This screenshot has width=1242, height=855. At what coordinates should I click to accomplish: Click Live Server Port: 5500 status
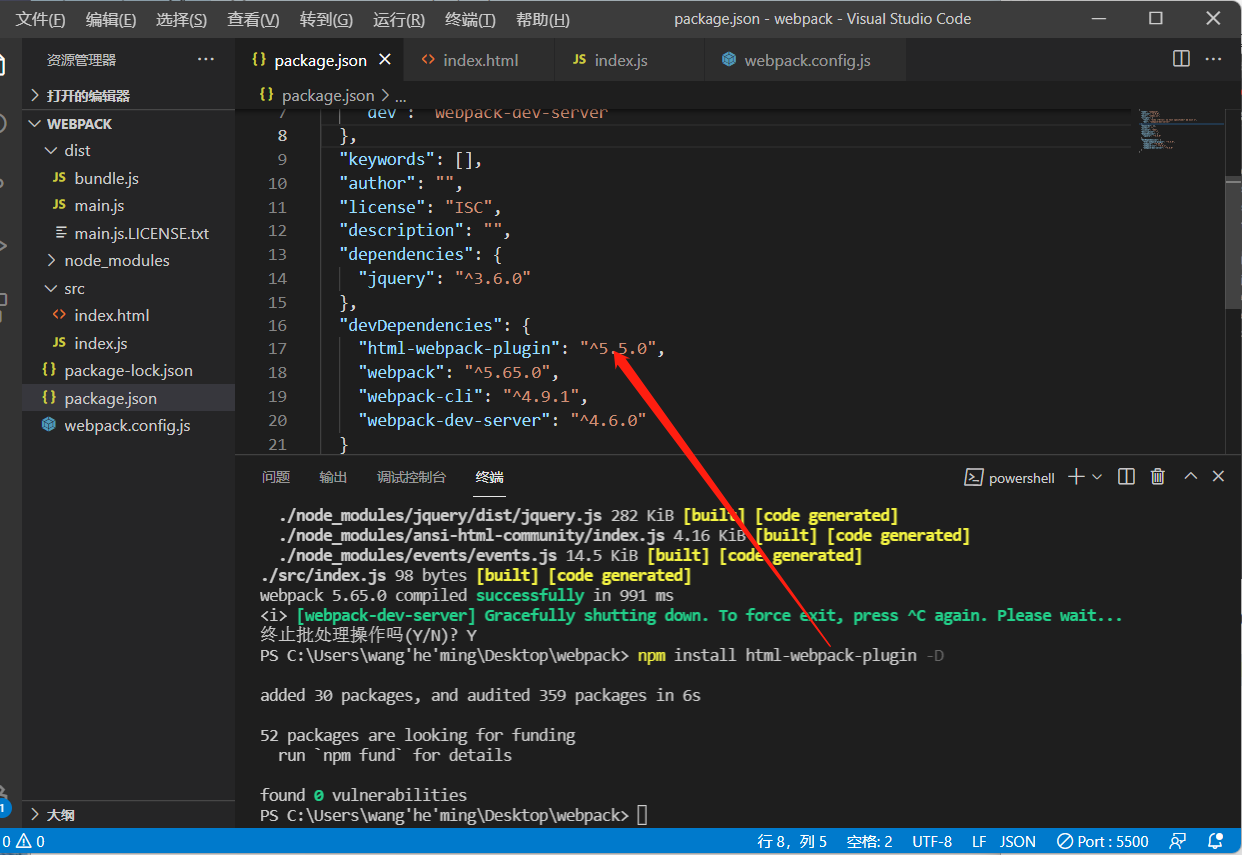1102,842
